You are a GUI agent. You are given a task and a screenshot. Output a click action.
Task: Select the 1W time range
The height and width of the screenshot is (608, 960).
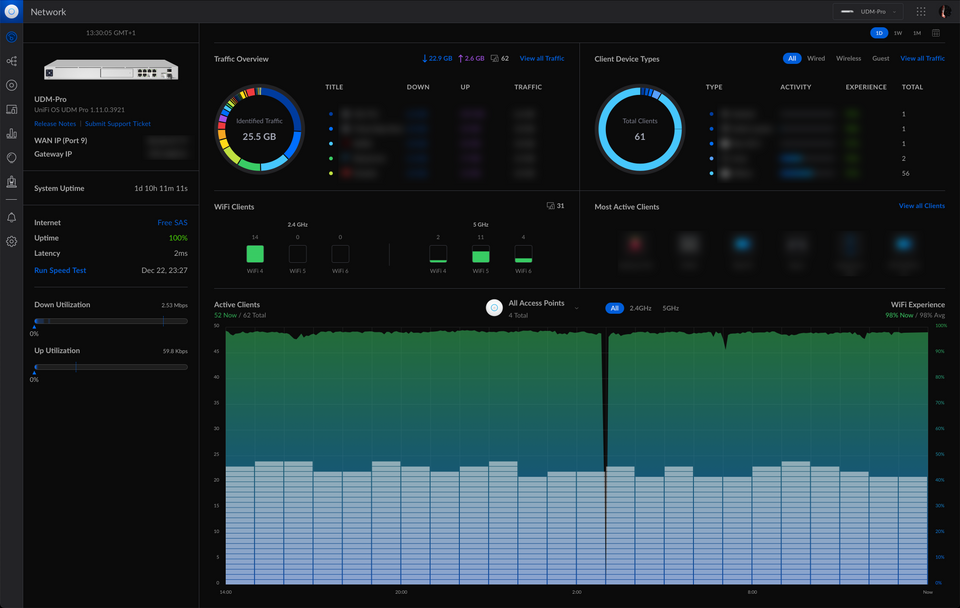[897, 33]
